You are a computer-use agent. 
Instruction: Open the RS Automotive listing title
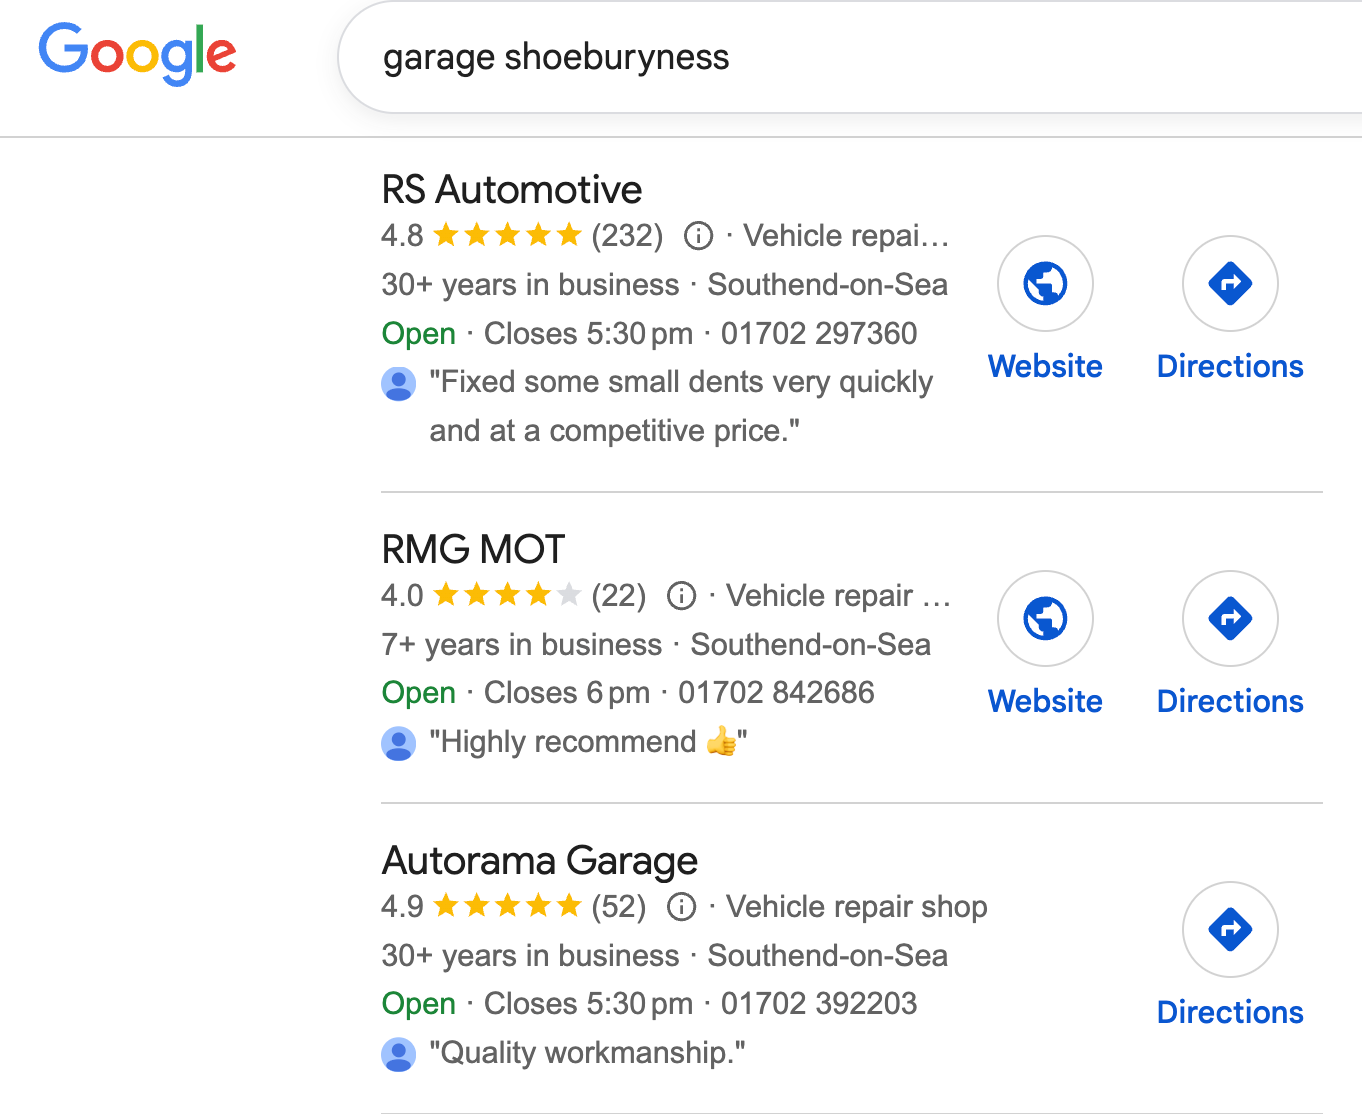(x=512, y=189)
